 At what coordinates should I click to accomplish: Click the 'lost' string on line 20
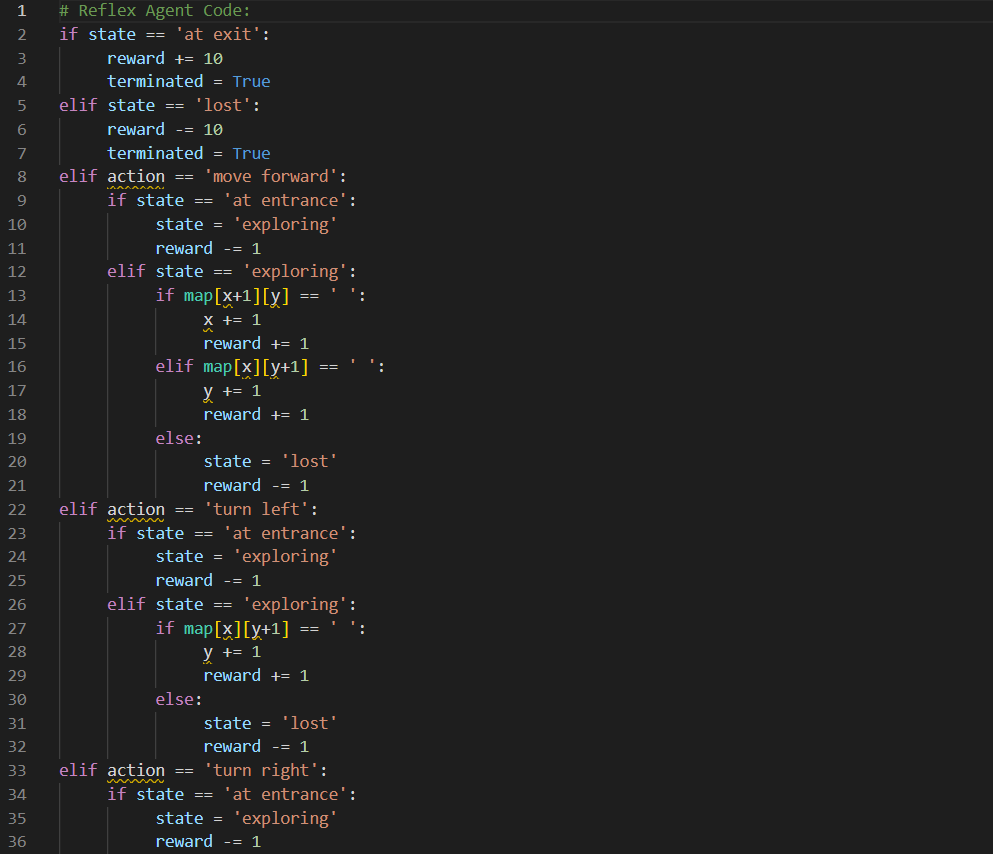310,461
